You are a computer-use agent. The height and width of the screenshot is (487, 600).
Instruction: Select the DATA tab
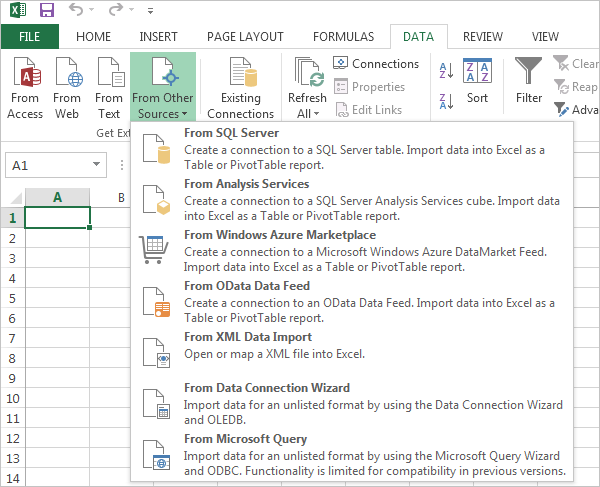coord(419,37)
